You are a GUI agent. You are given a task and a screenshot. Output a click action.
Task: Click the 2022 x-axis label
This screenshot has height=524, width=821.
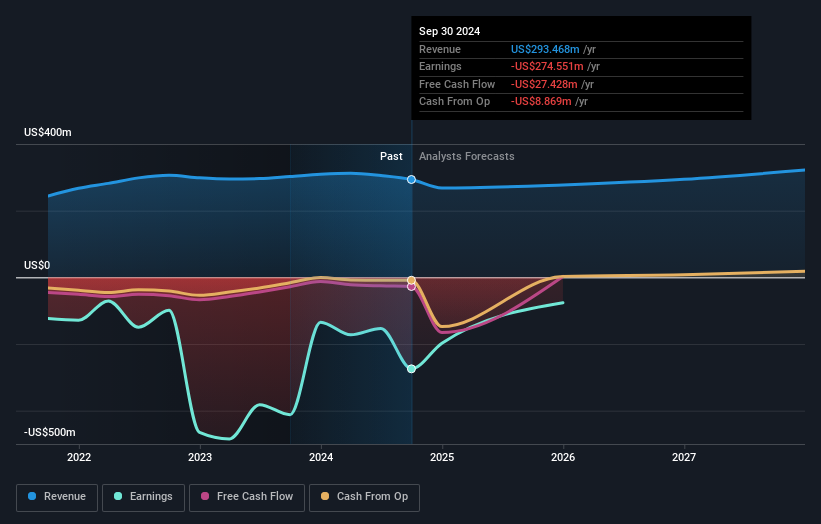pos(79,458)
